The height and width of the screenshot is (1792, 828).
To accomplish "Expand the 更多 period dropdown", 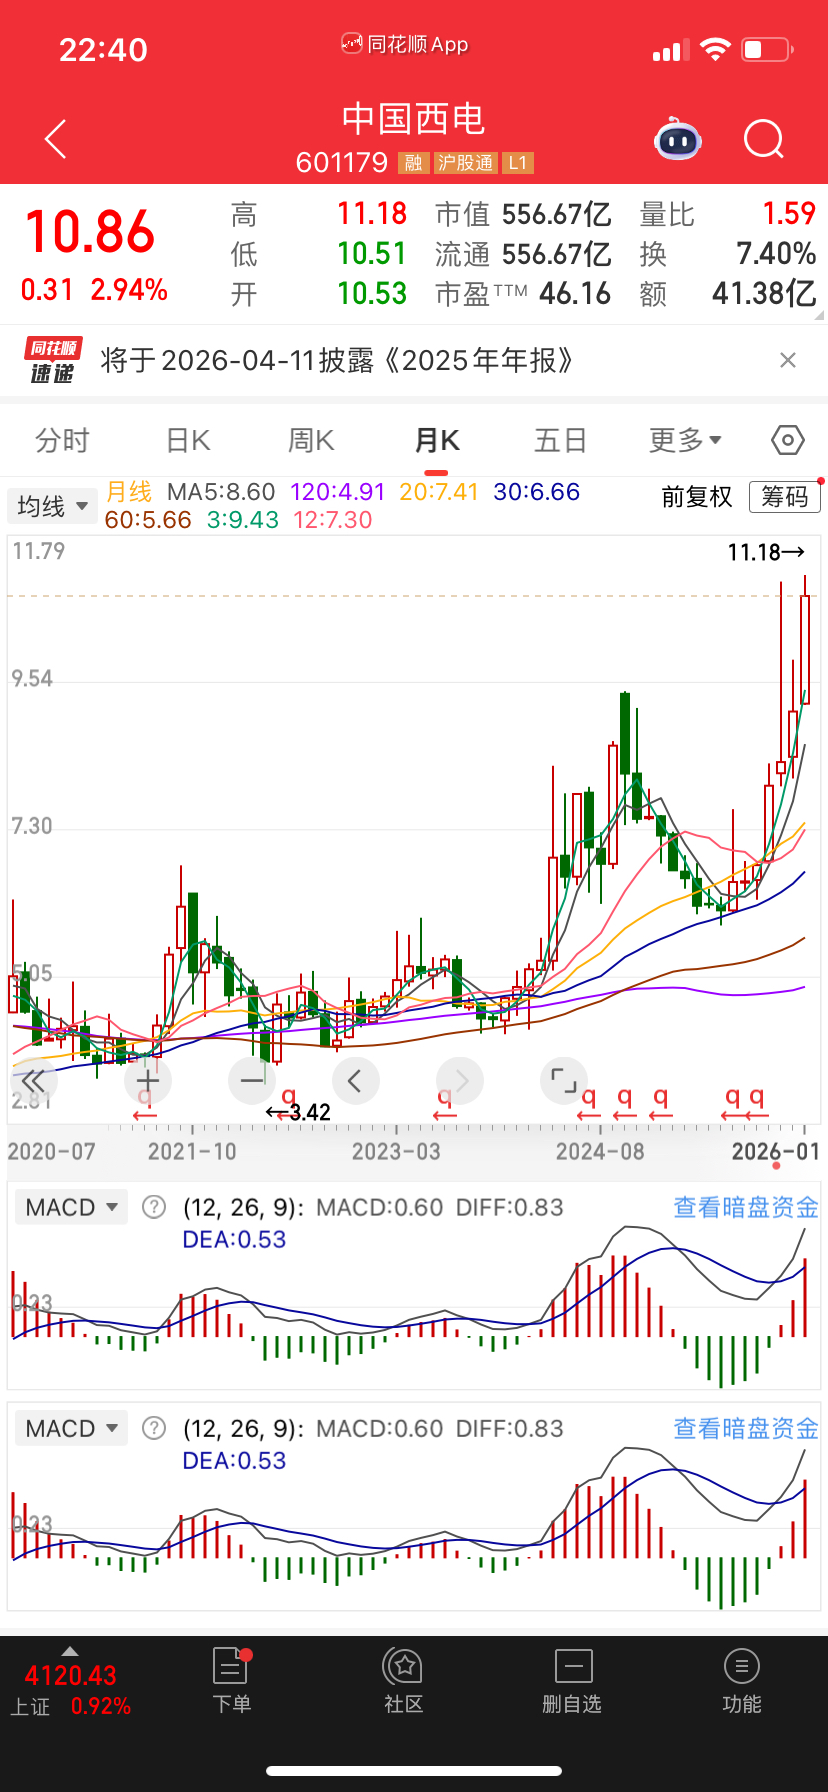I will click(685, 440).
